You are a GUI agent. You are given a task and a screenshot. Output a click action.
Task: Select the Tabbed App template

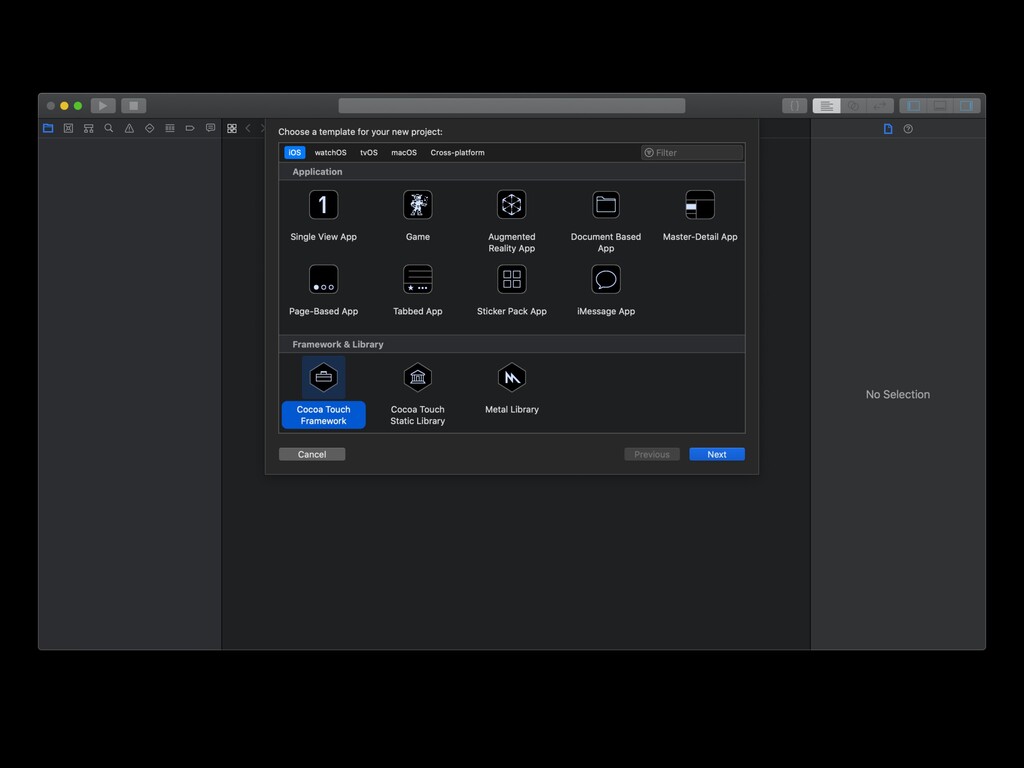(417, 291)
